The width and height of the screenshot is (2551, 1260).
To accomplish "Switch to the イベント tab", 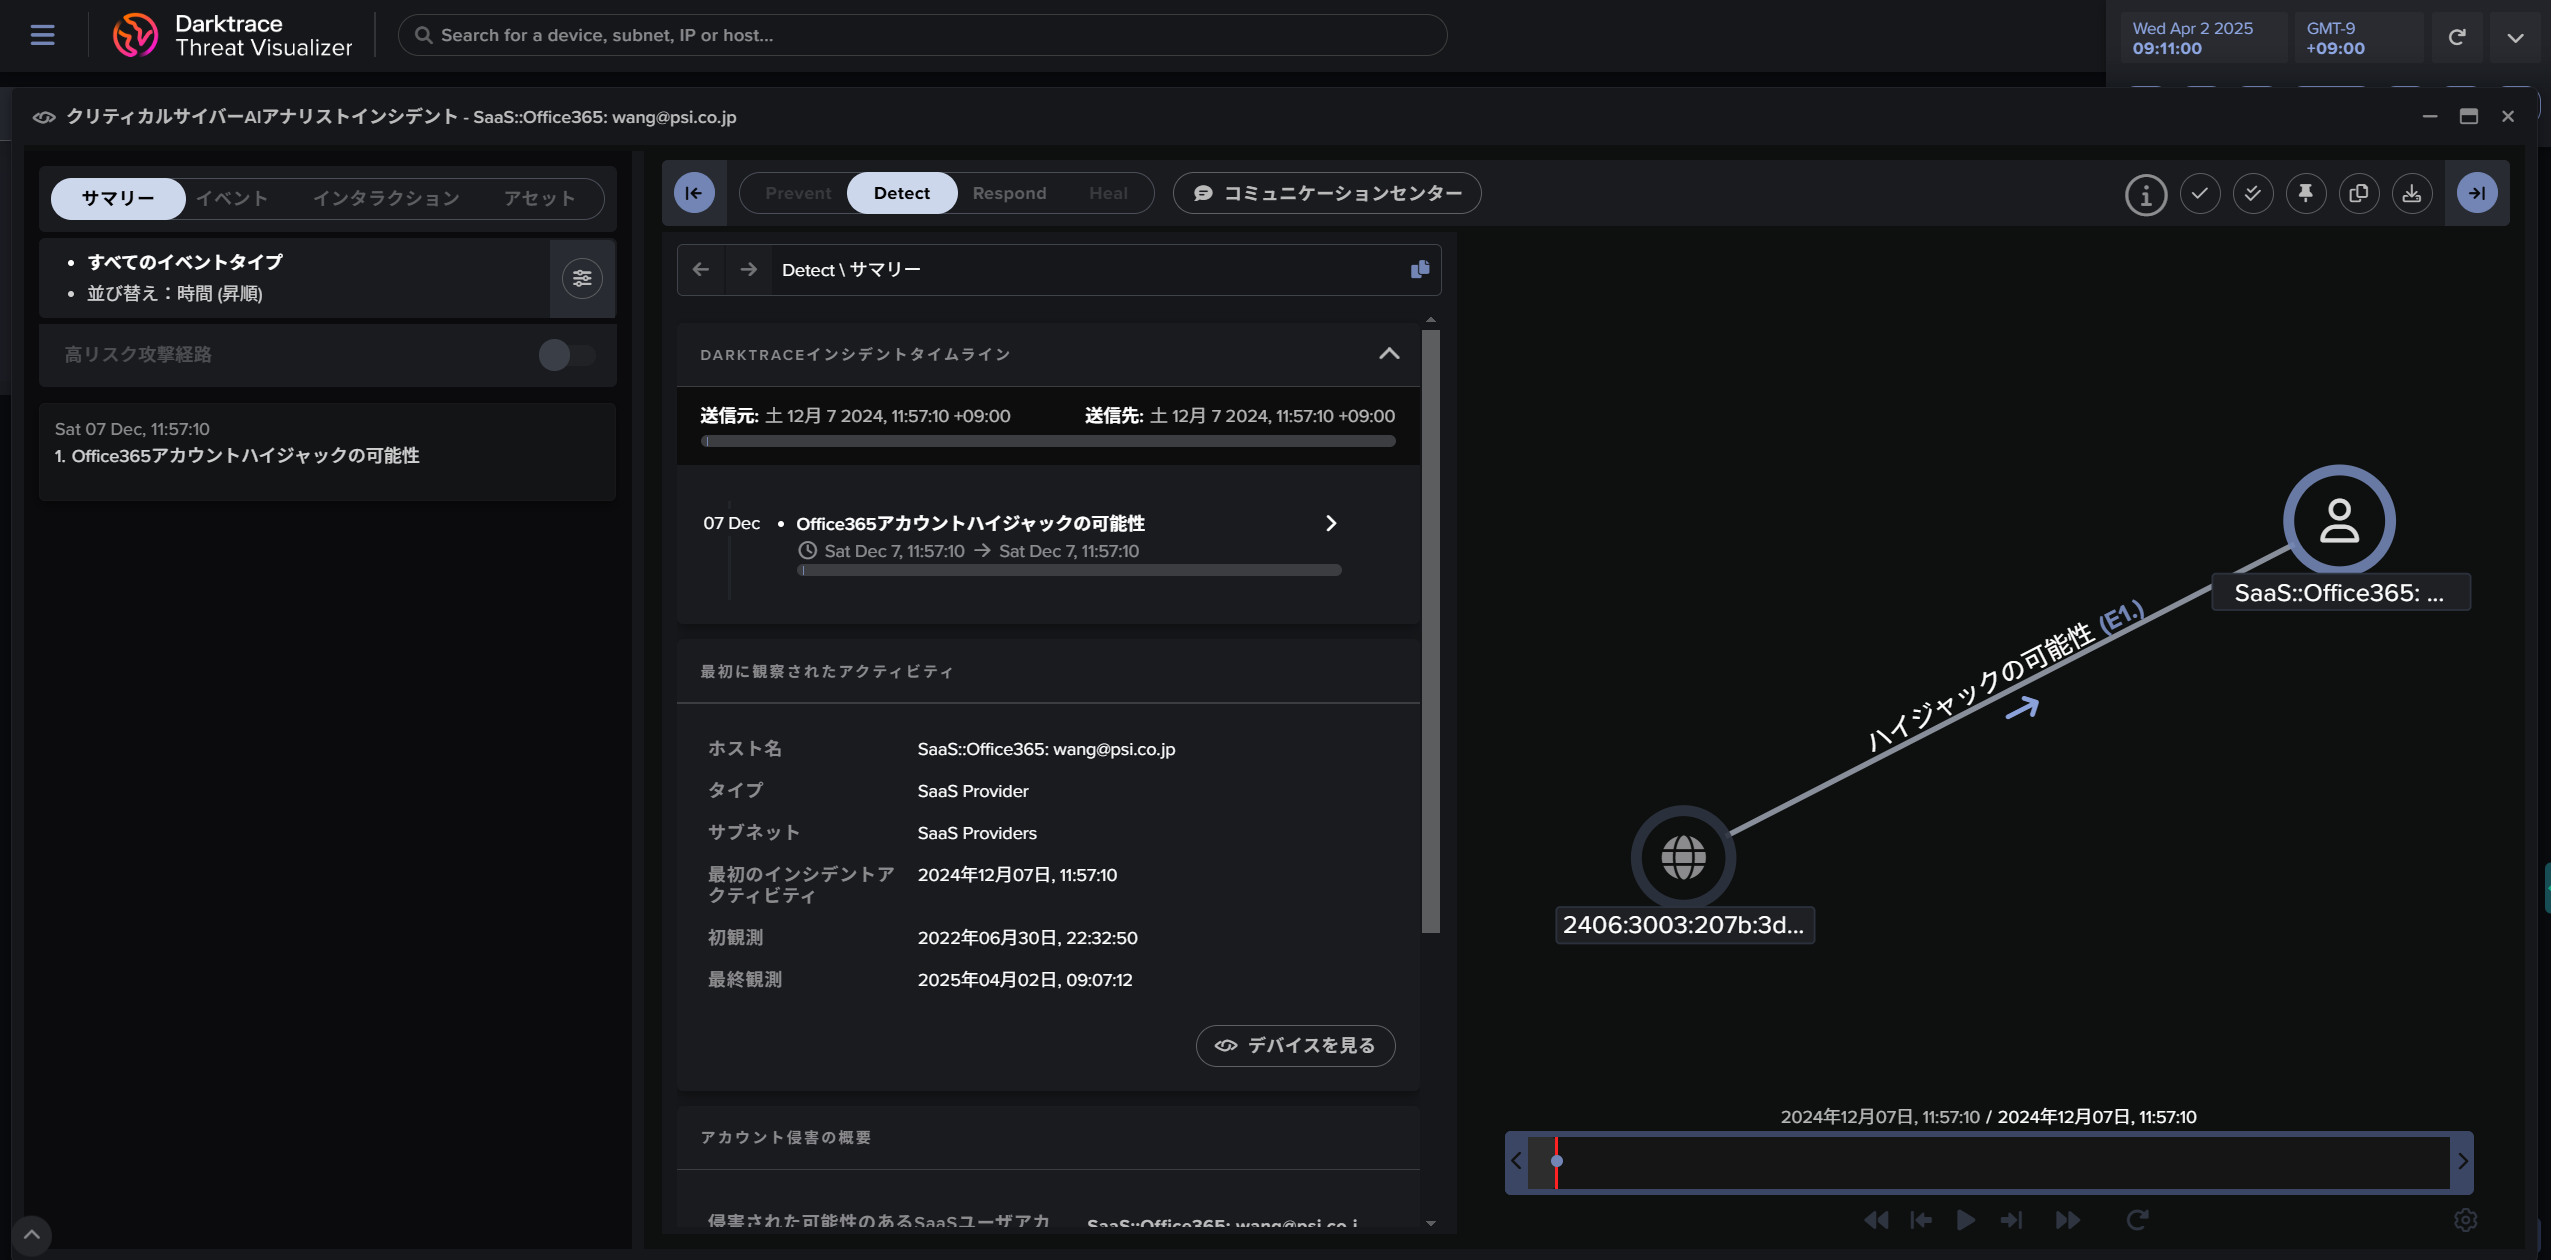I will 232,198.
